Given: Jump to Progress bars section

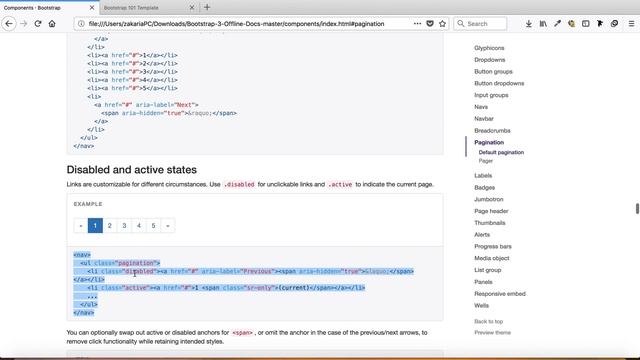Looking at the screenshot, I should 493,247.
